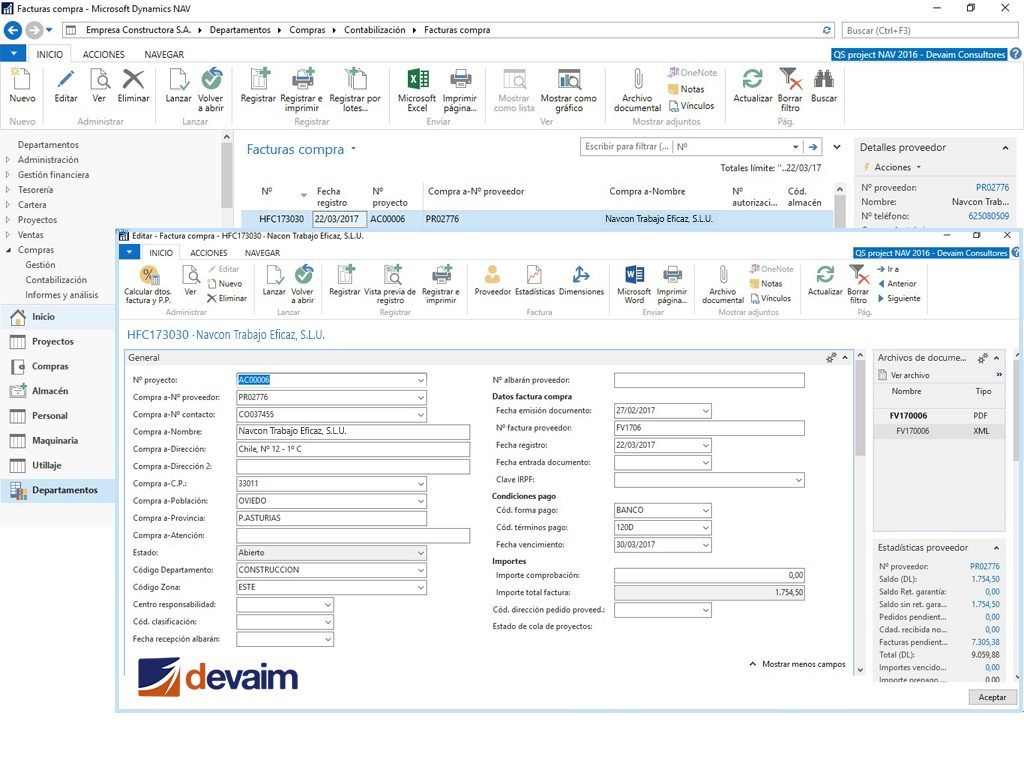
Task: Open Nº proyecto dropdown arrow
Action: point(421,380)
